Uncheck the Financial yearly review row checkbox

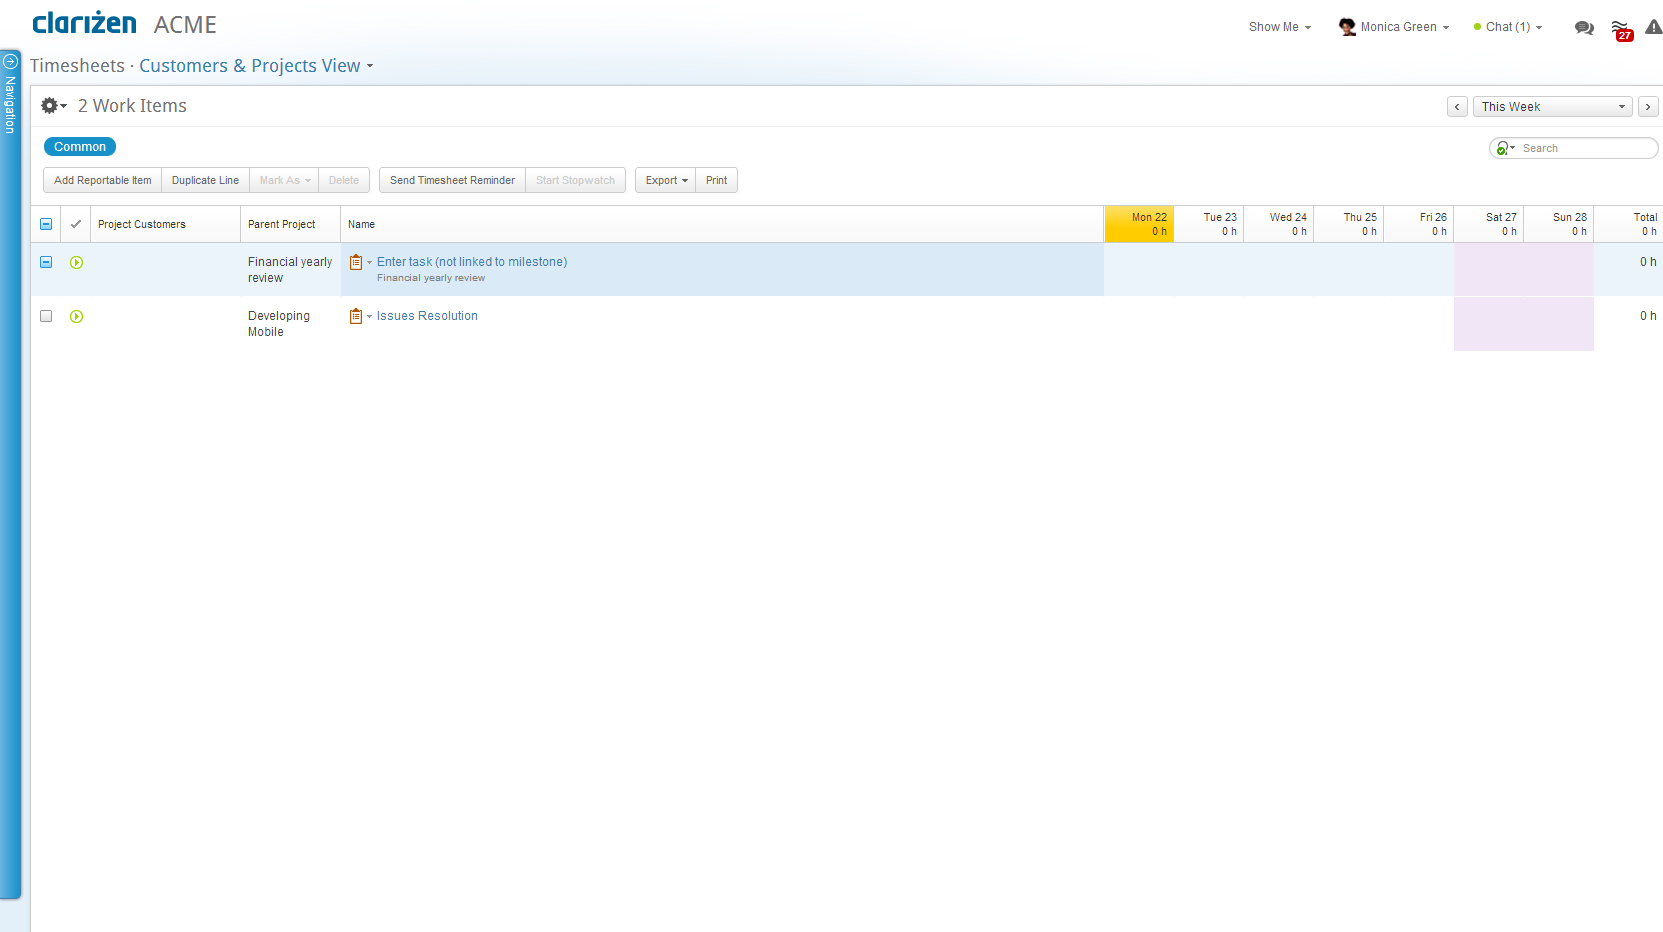pyautogui.click(x=46, y=262)
